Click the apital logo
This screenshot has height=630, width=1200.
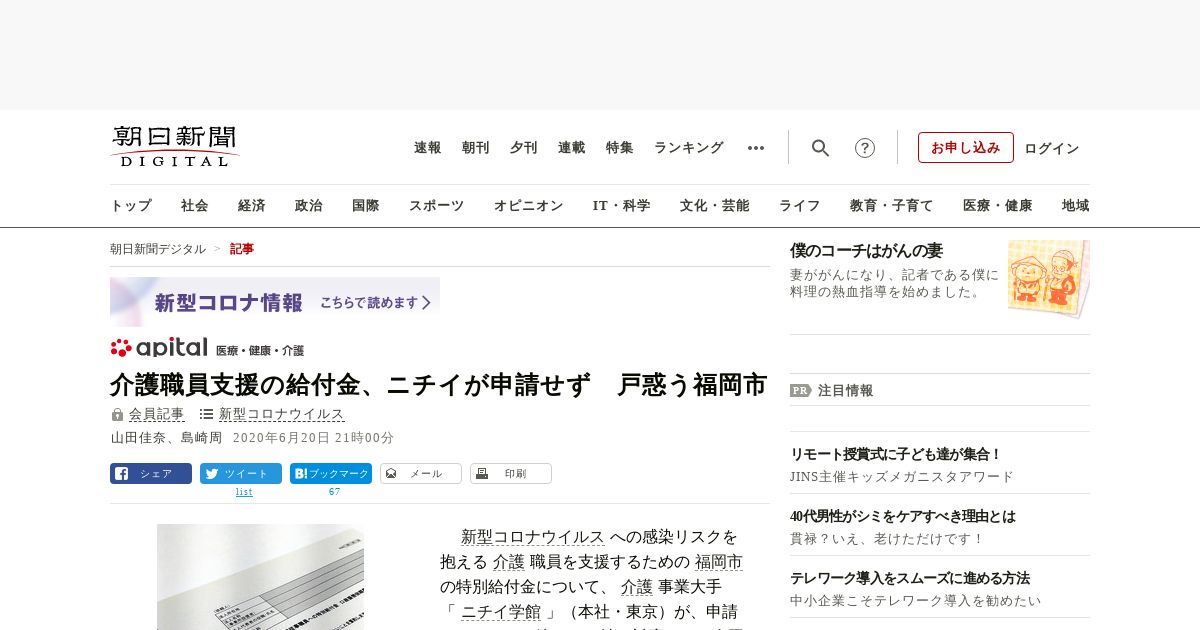point(159,347)
